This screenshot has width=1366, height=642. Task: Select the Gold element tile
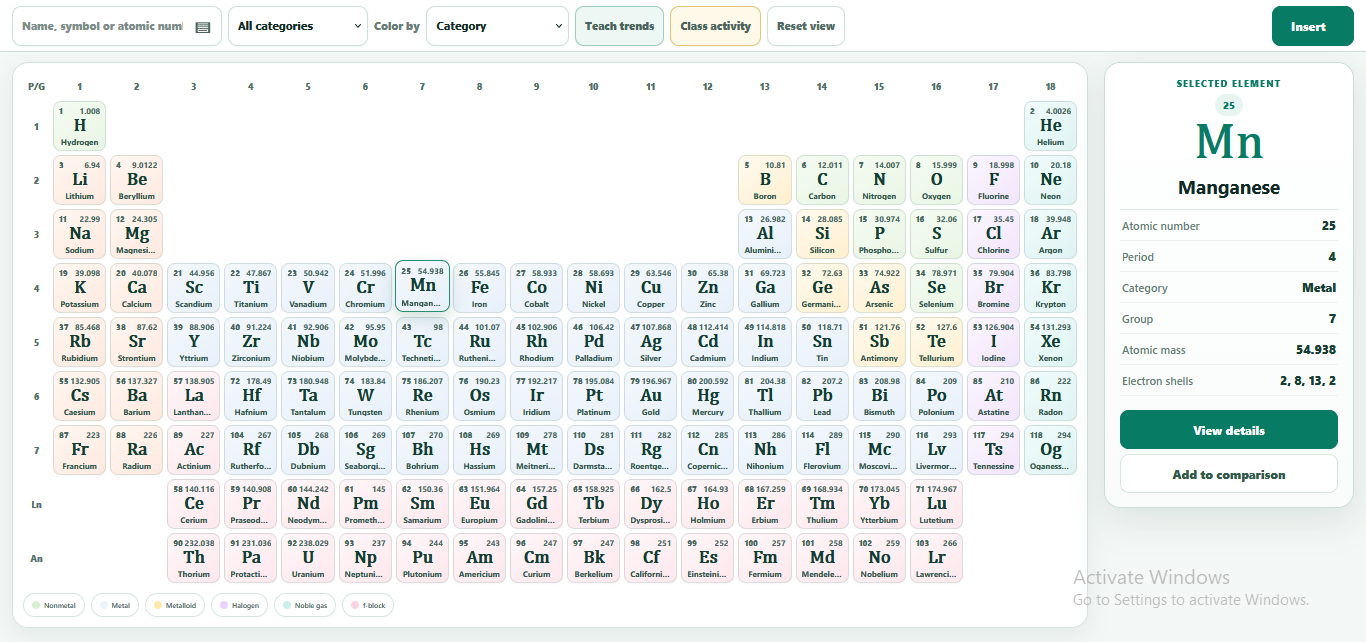[651, 396]
